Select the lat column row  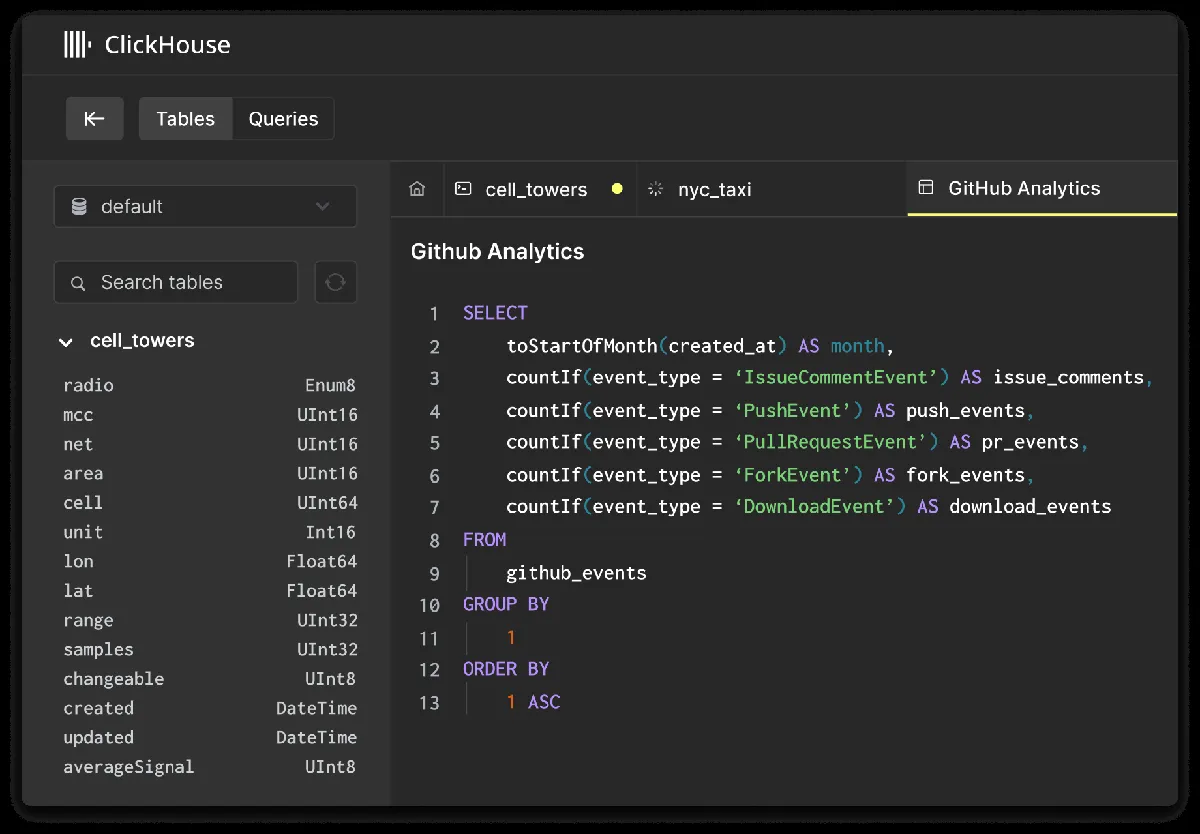click(x=210, y=591)
